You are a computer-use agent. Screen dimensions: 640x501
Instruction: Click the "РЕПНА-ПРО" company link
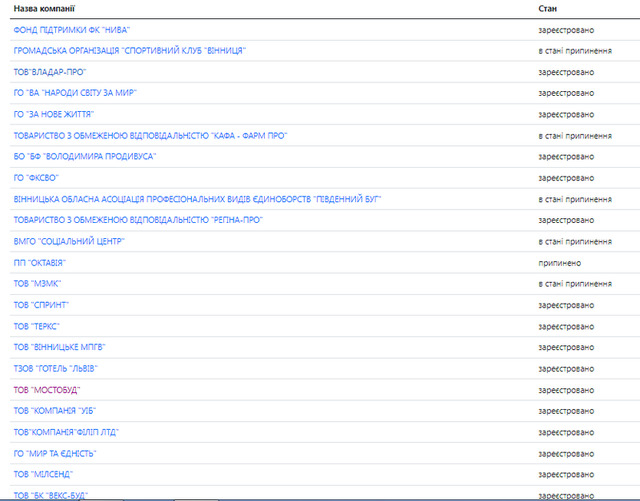(138, 220)
